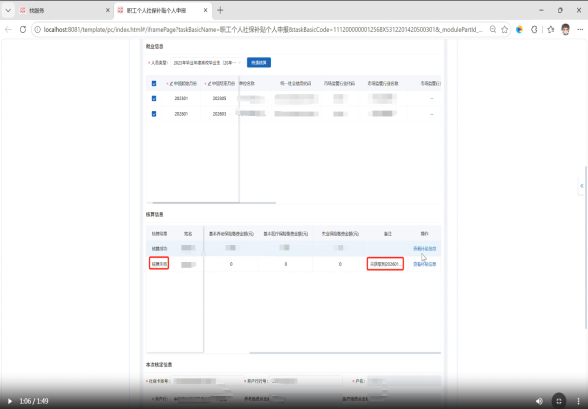Image resolution: width=588 pixels, height=409 pixels.
Task: Click the 202305 end month cell
Action: click(x=219, y=98)
